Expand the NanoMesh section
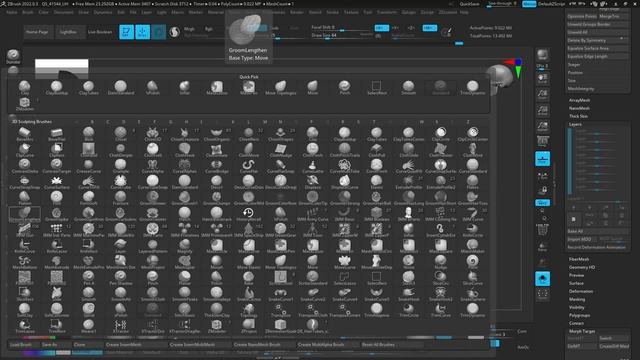Viewport: 640px width, 360px height. (579, 108)
